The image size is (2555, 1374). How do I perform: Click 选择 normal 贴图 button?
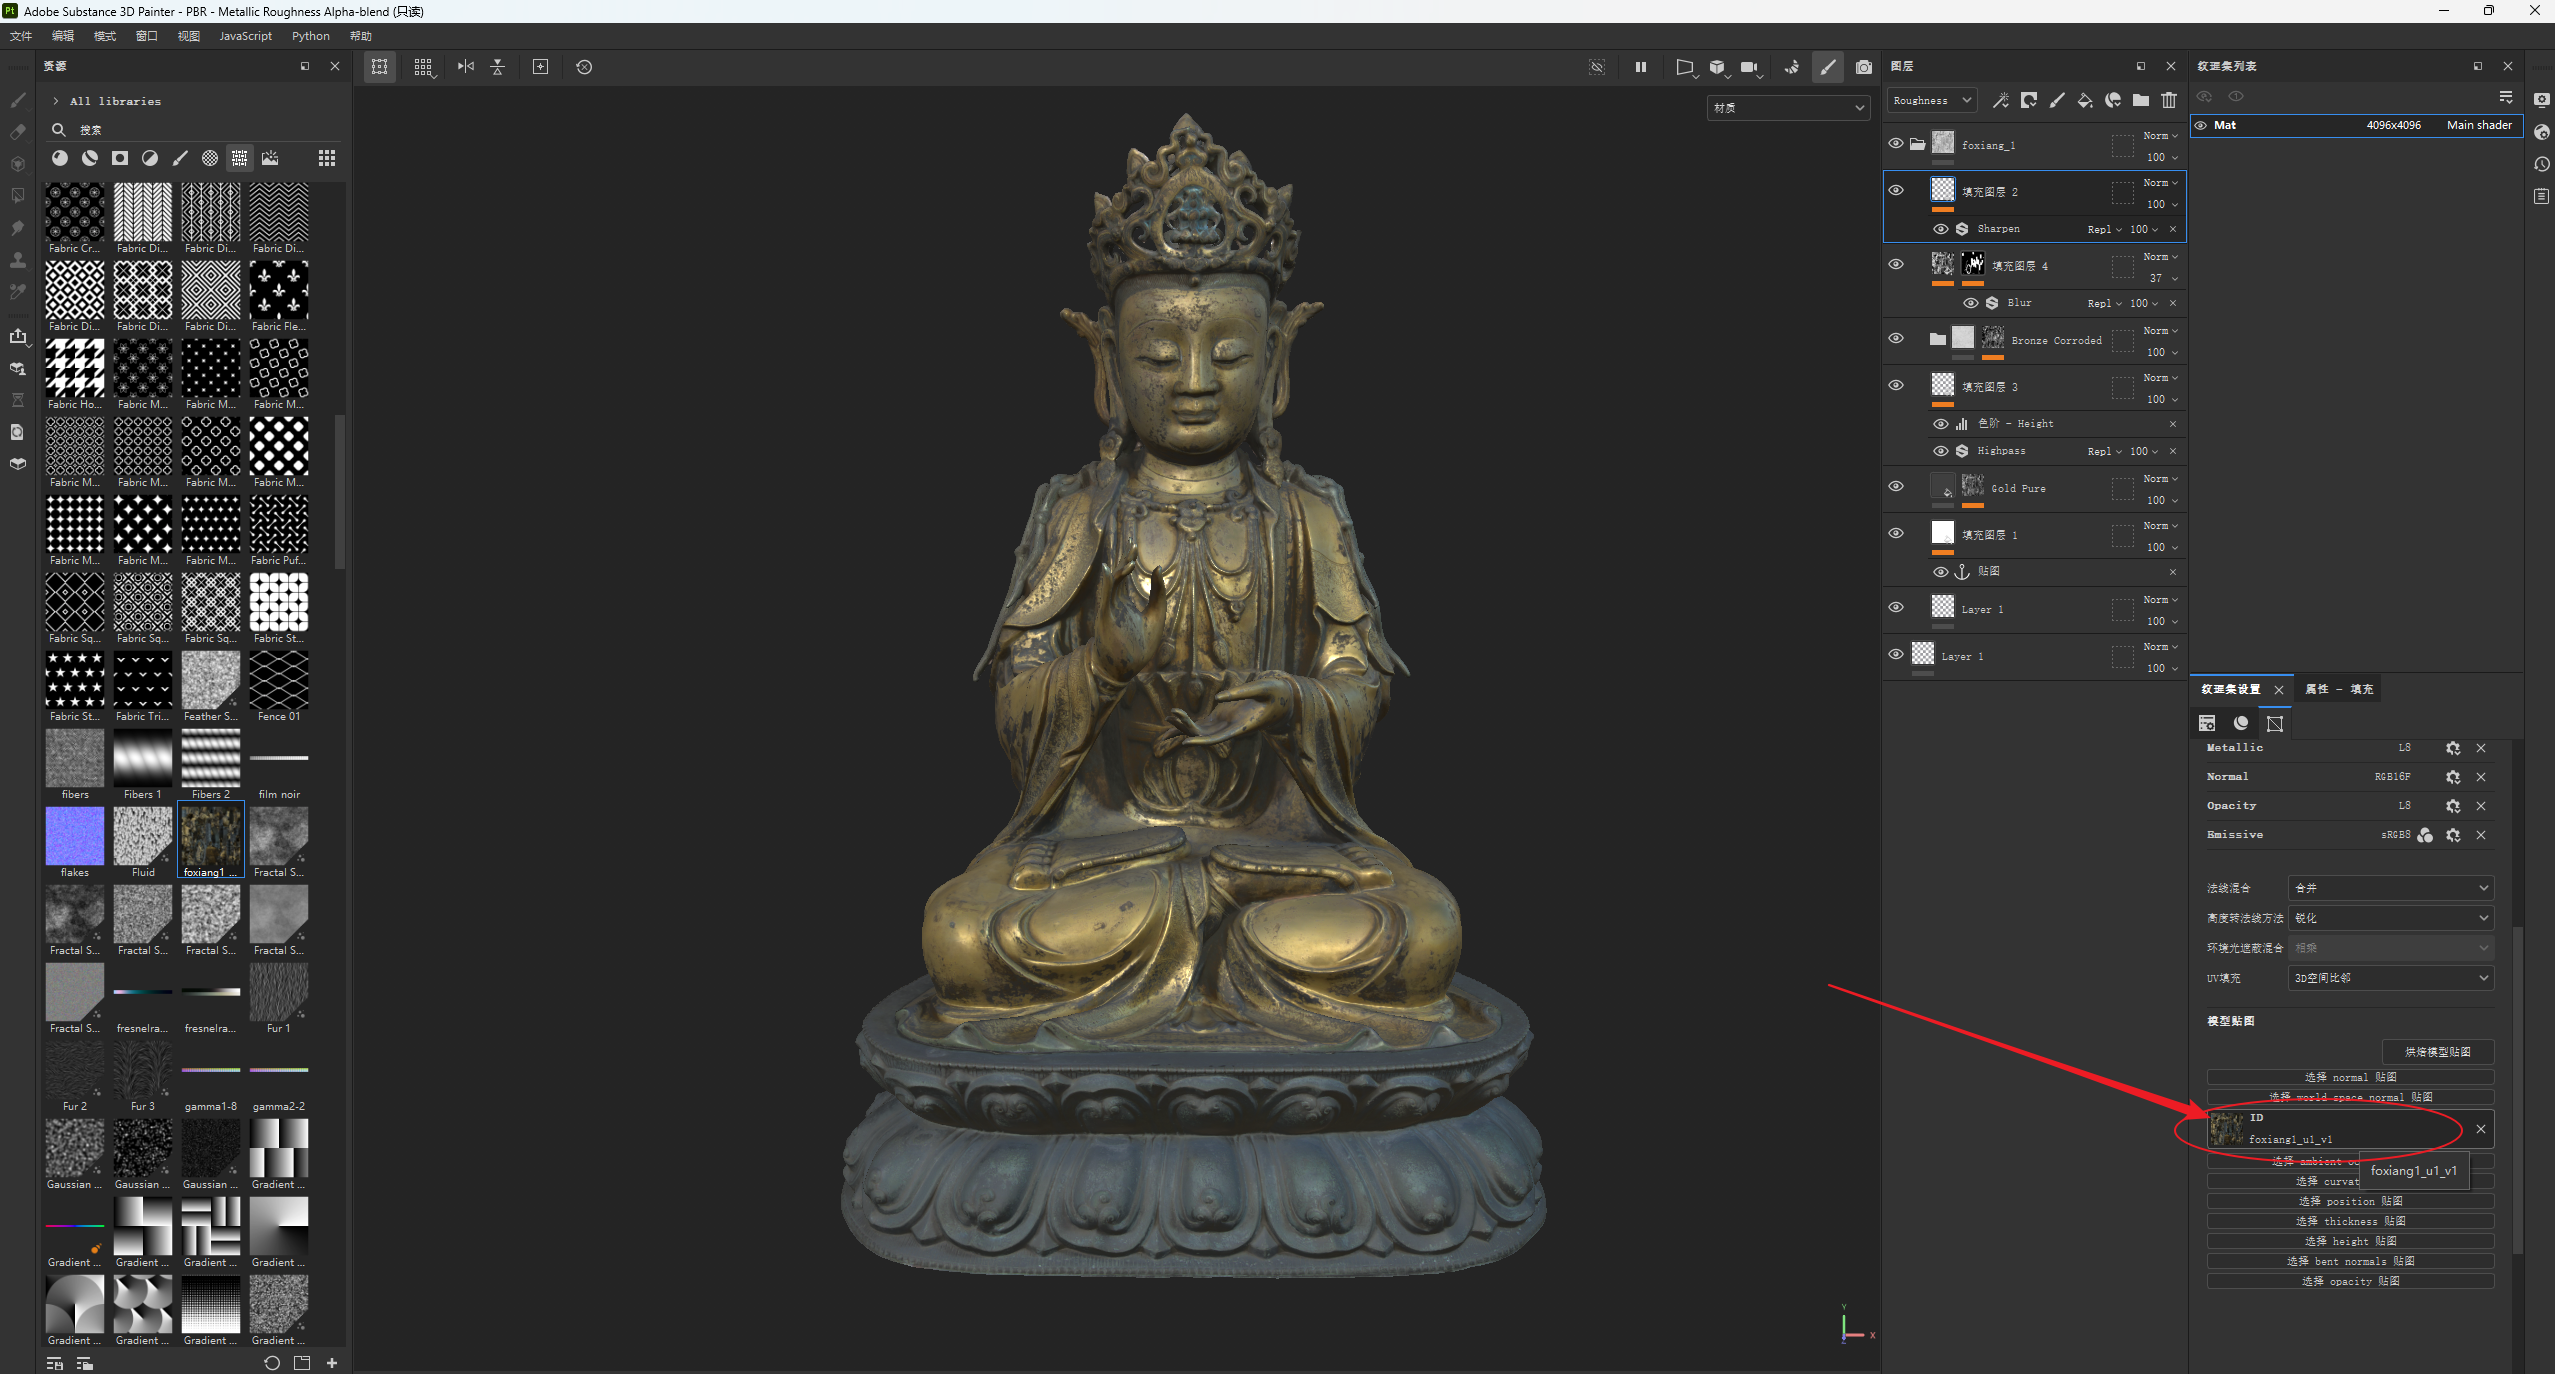click(2350, 1077)
